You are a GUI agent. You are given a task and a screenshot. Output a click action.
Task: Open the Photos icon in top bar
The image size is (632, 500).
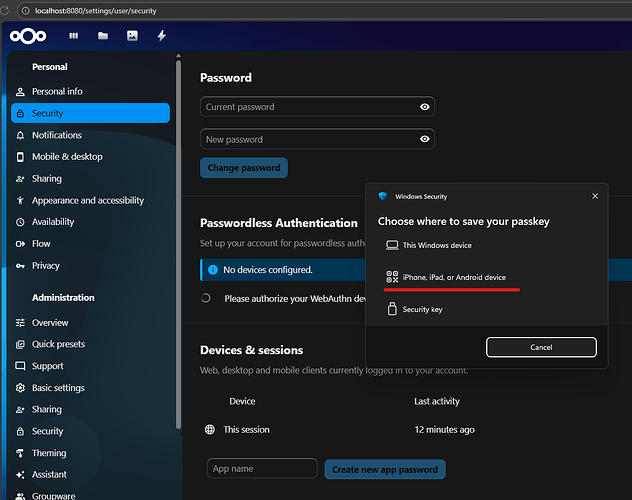click(x=132, y=36)
